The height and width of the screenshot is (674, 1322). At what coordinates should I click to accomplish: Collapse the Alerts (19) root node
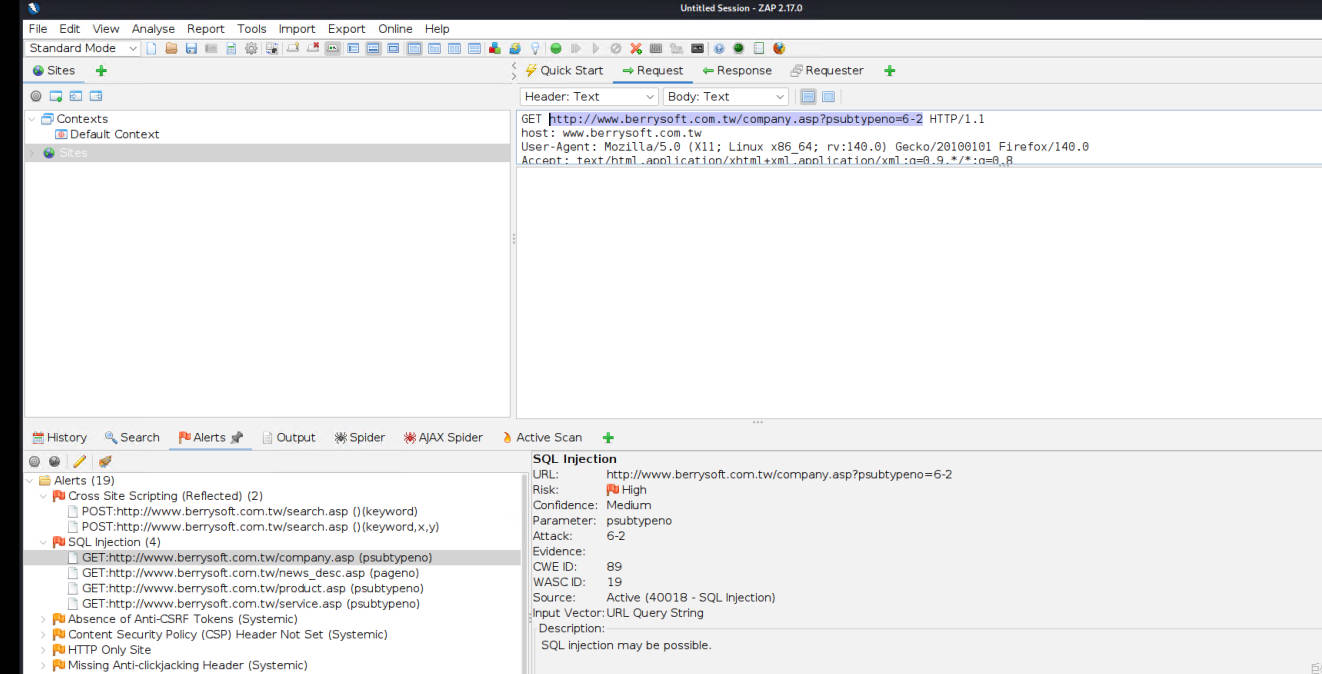click(x=31, y=481)
